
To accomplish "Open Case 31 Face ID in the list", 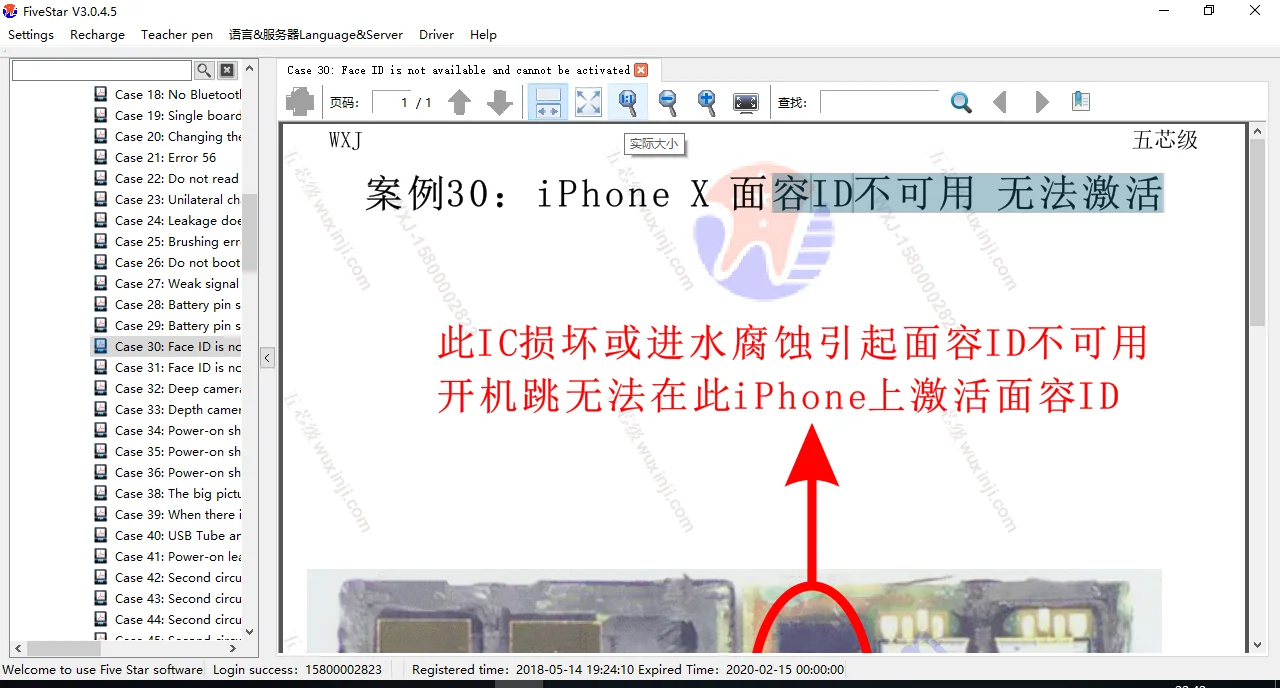I will (x=177, y=367).
